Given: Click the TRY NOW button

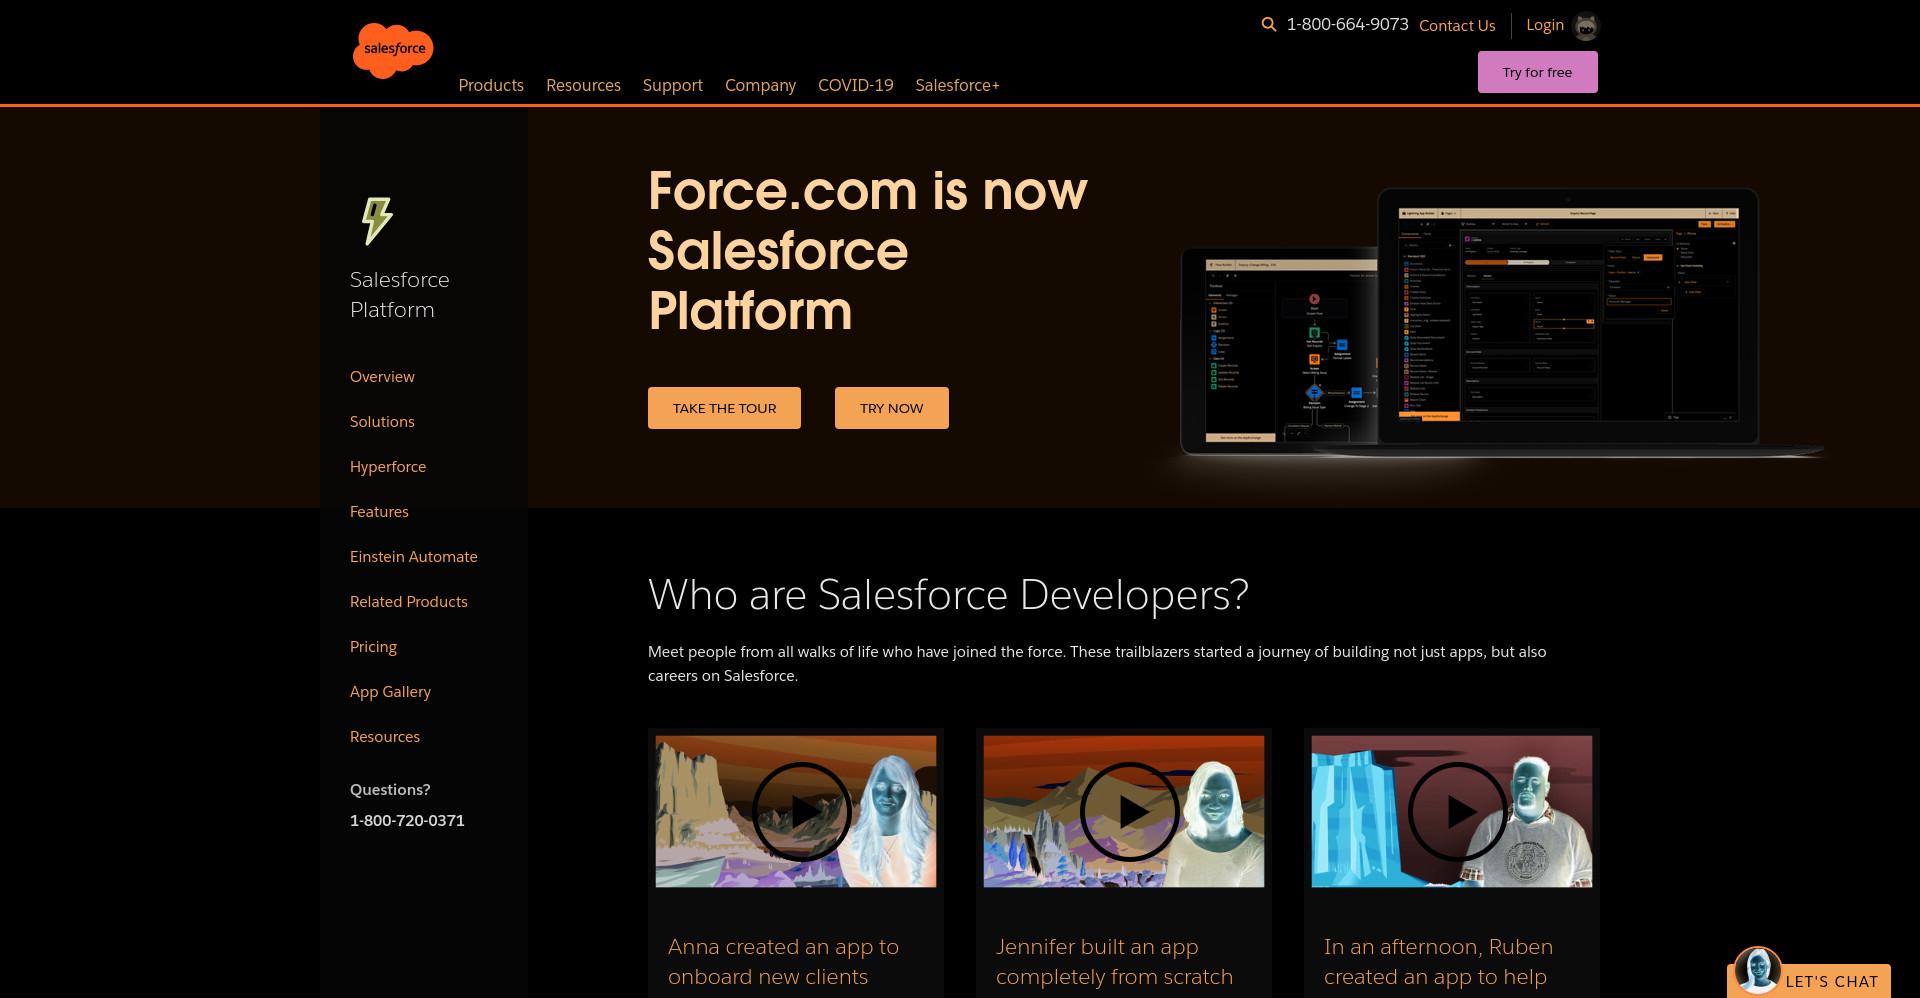Looking at the screenshot, I should (892, 408).
